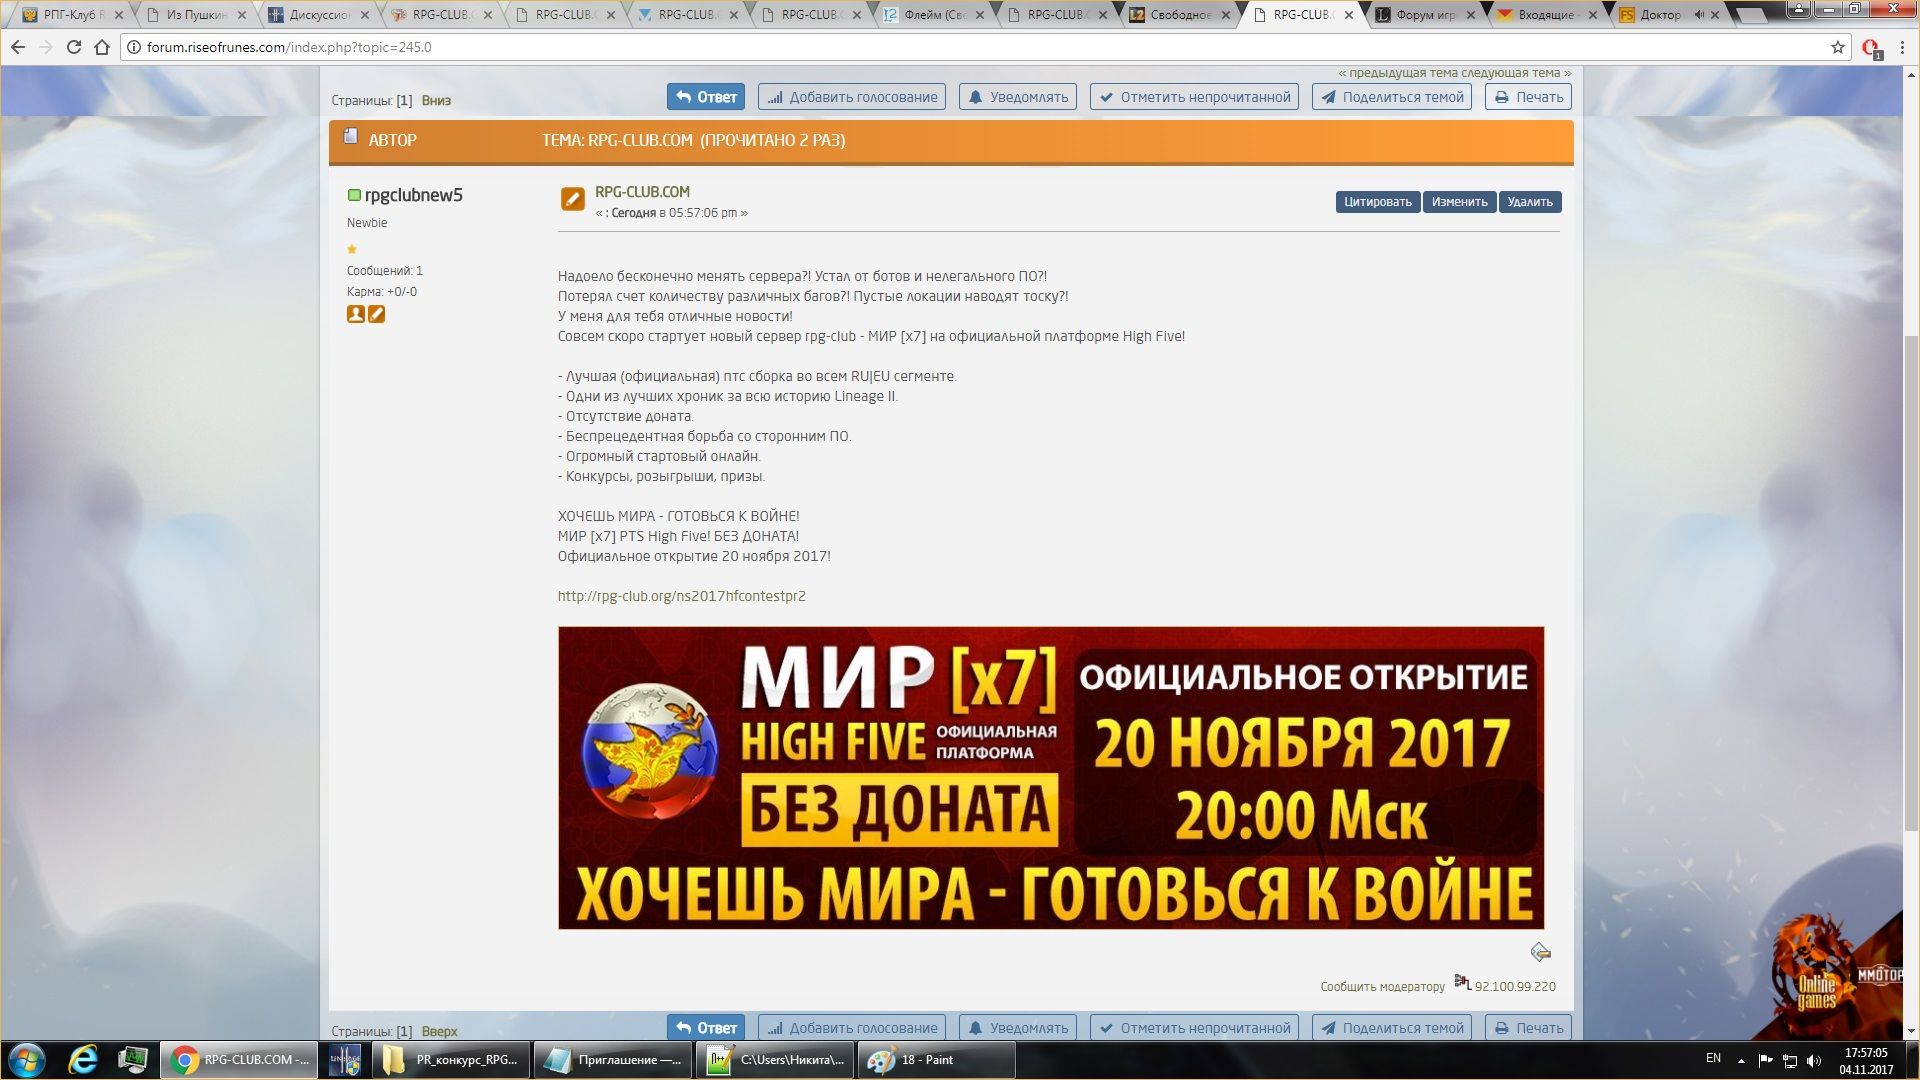Click the red extension icon in toolbar
The image size is (1920, 1080).
[1871, 47]
